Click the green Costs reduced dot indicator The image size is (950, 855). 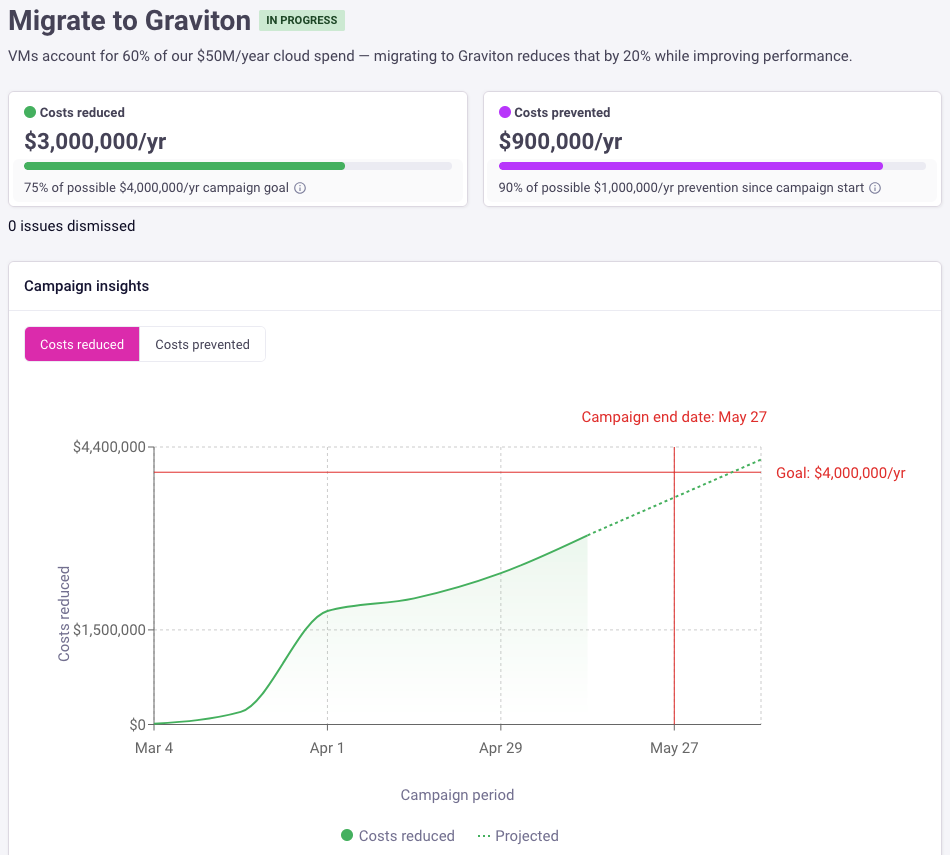[x=30, y=112]
